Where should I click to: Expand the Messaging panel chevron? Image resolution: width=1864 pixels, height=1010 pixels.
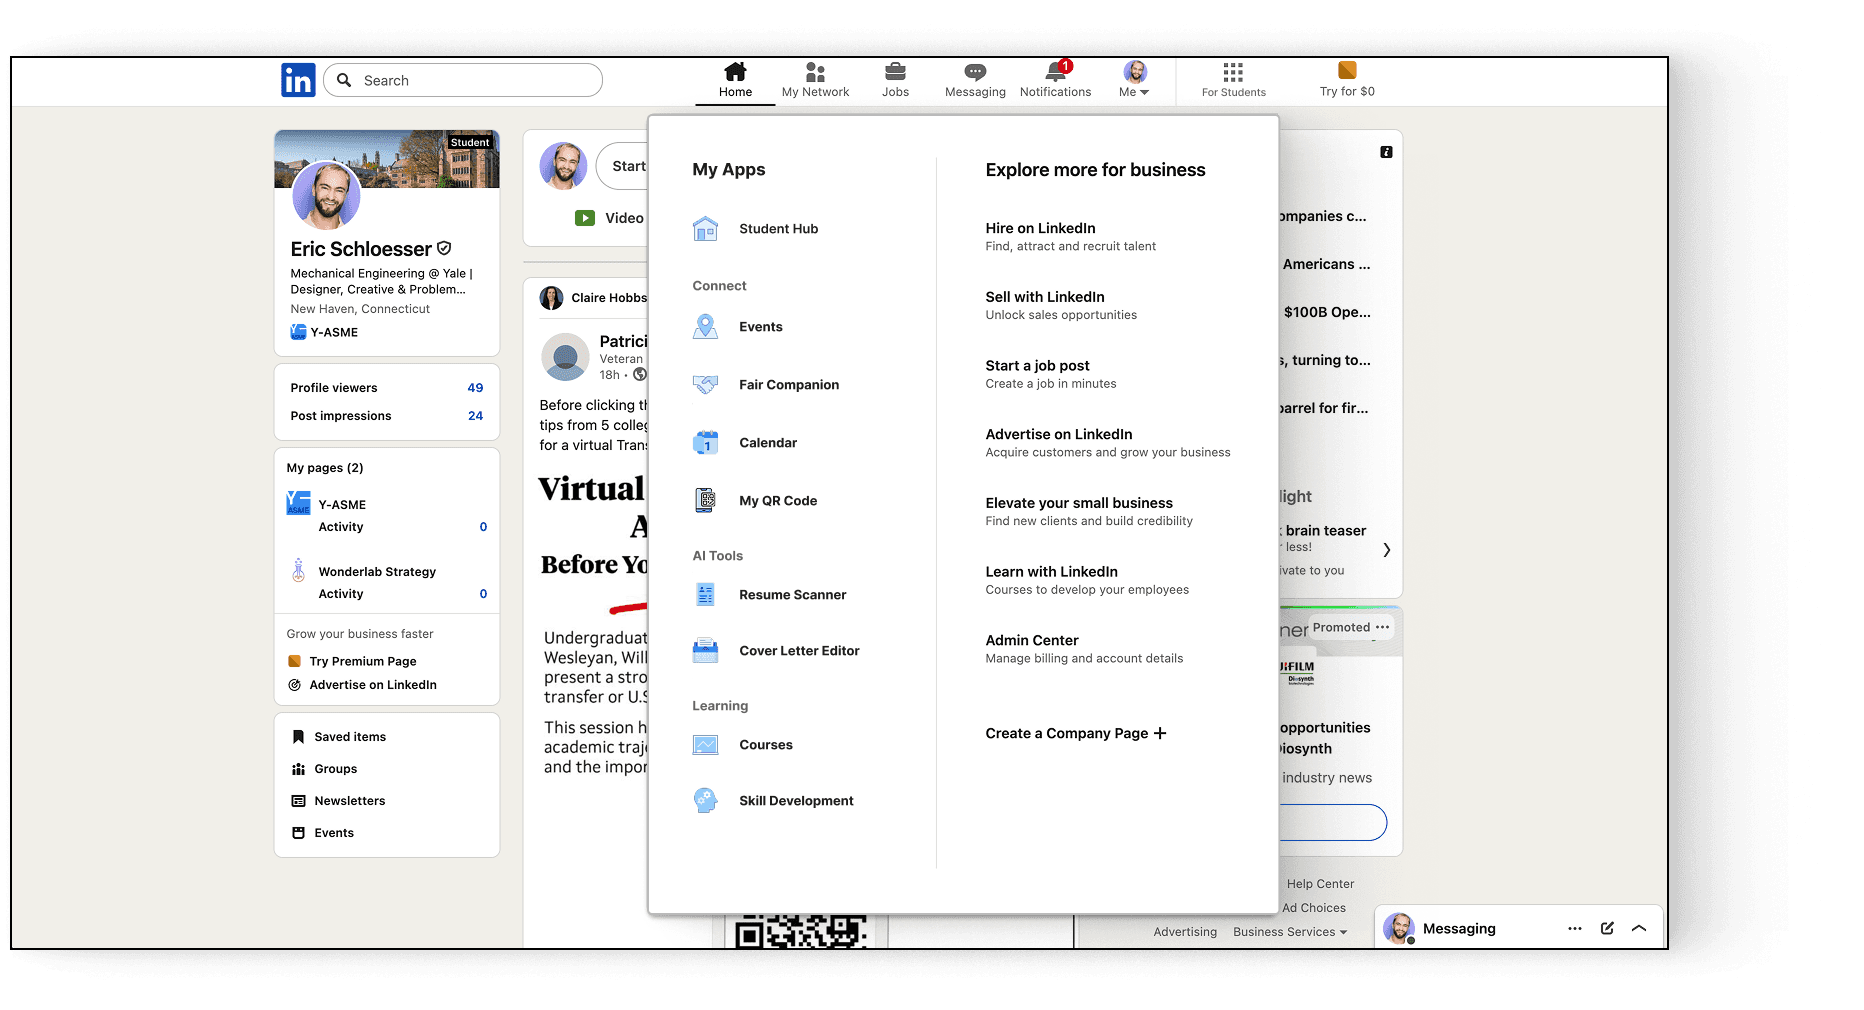click(1639, 928)
